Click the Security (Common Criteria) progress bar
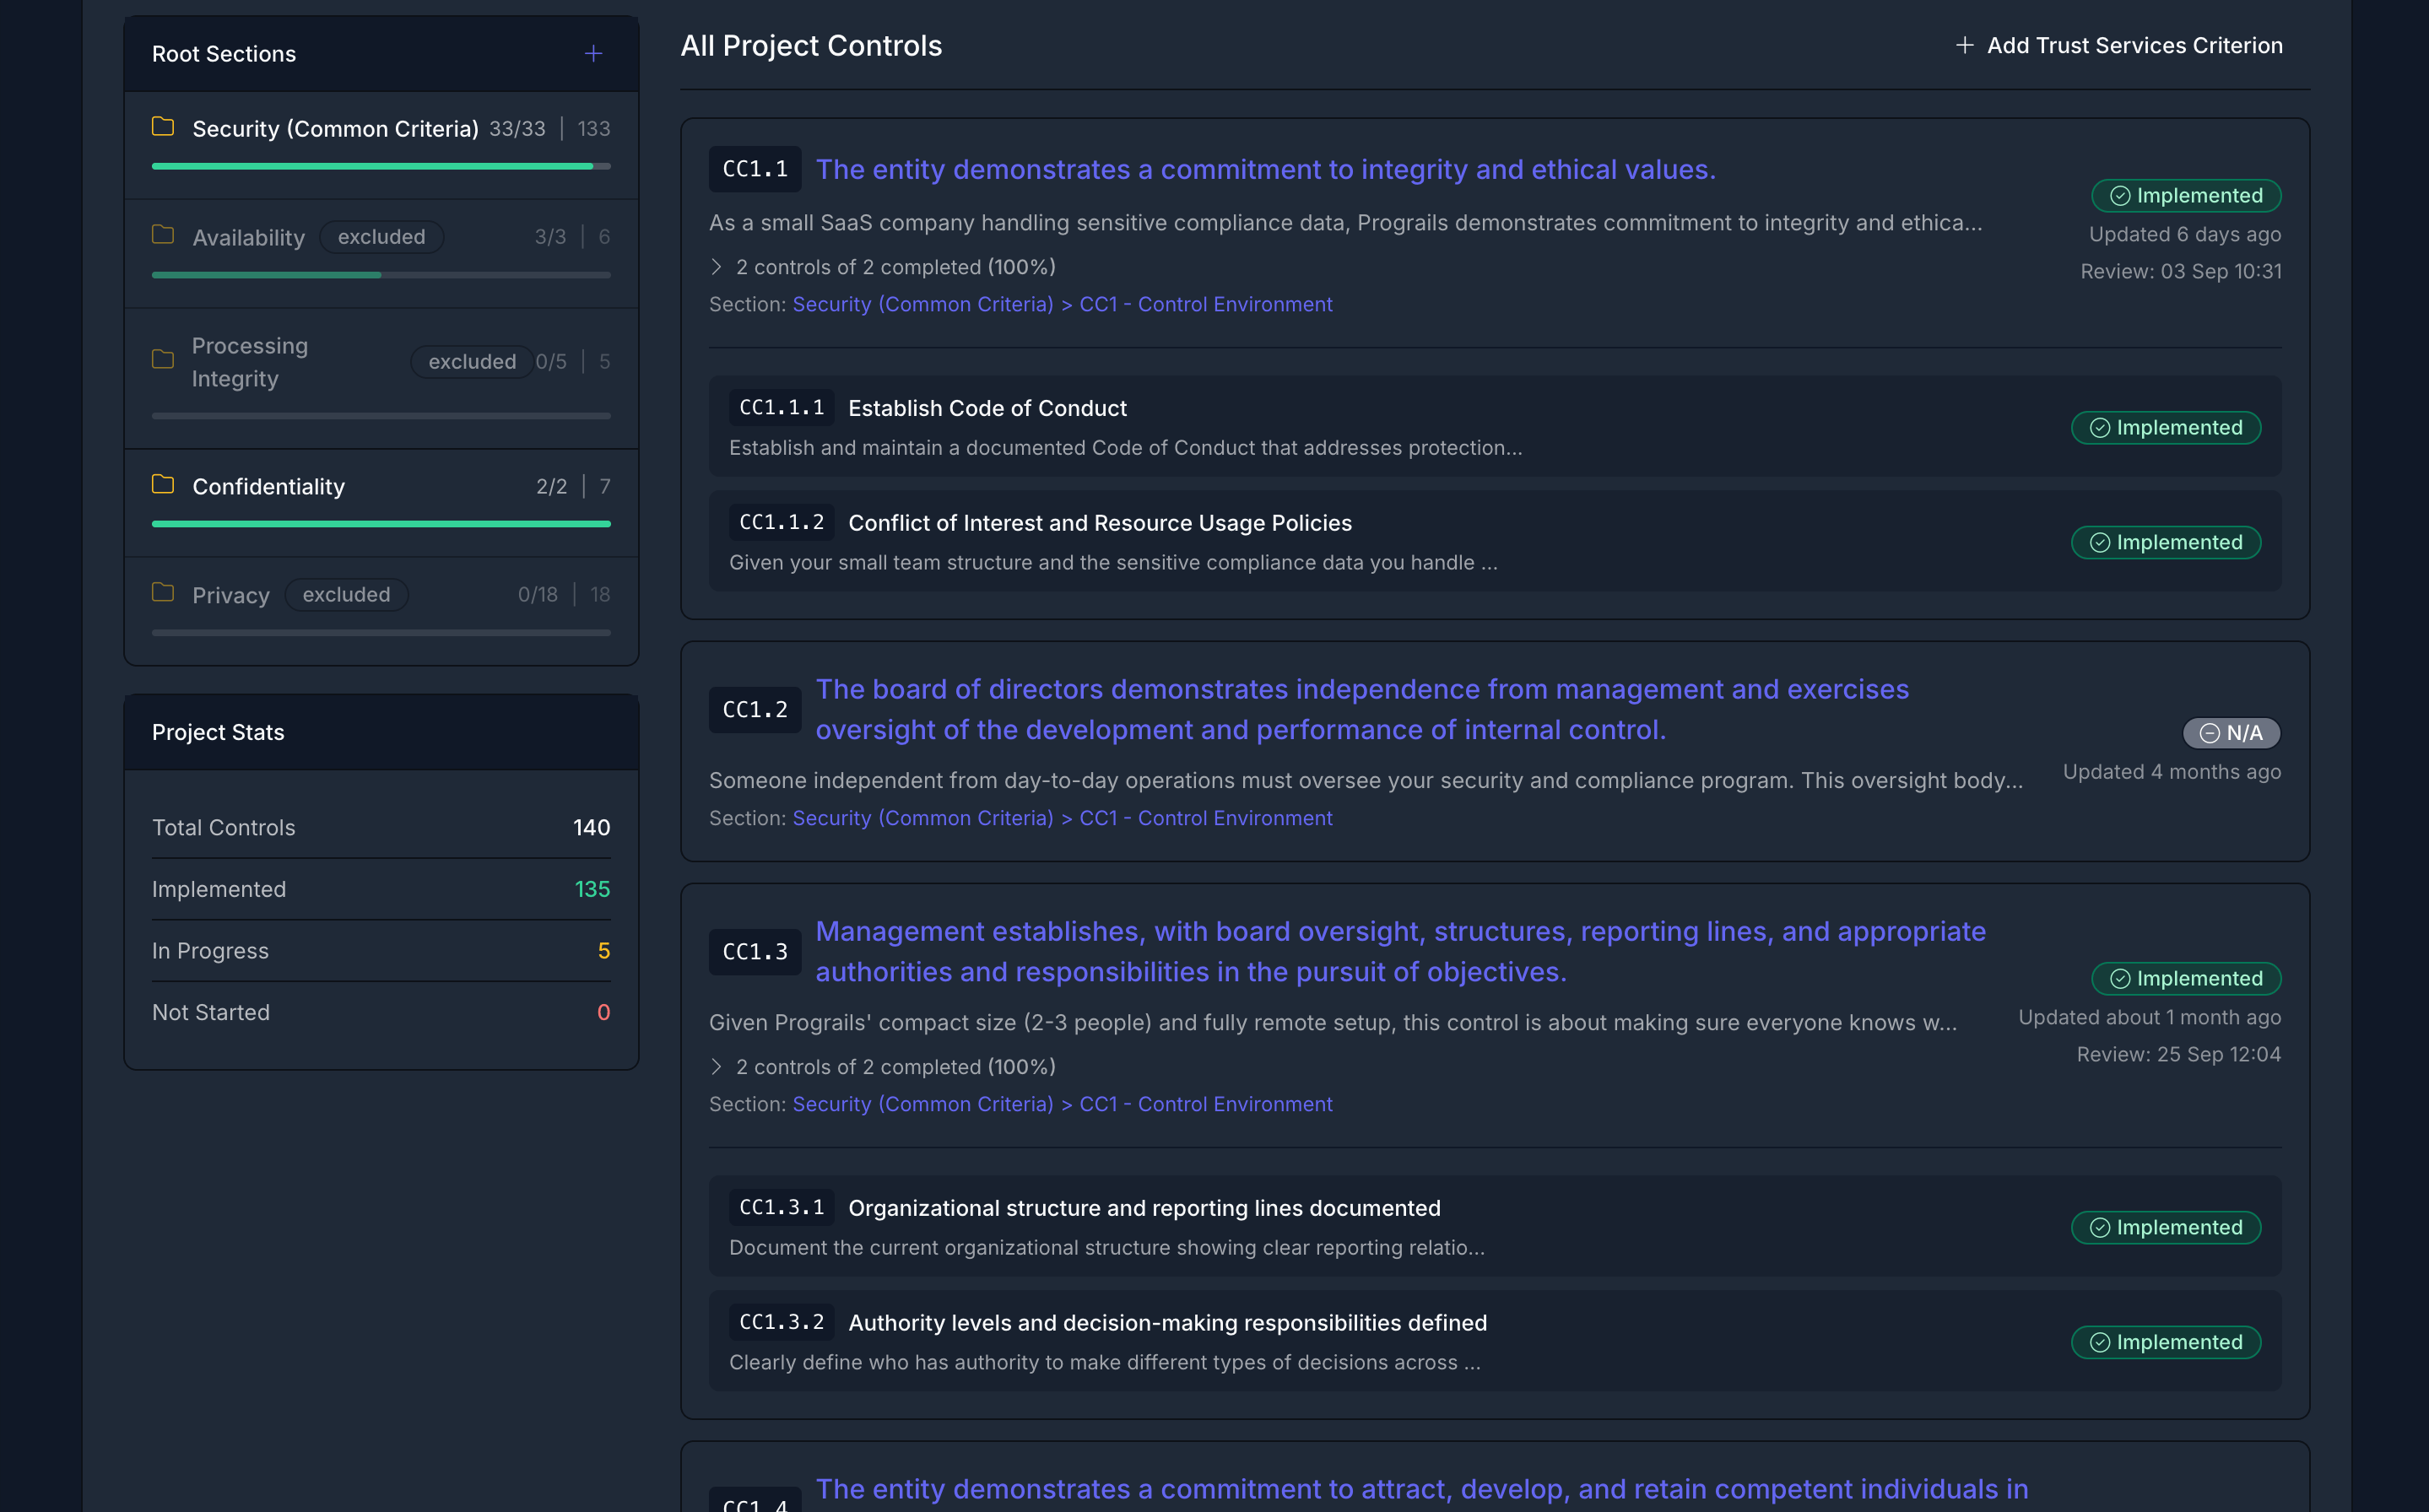The image size is (2429, 1512). [381, 166]
